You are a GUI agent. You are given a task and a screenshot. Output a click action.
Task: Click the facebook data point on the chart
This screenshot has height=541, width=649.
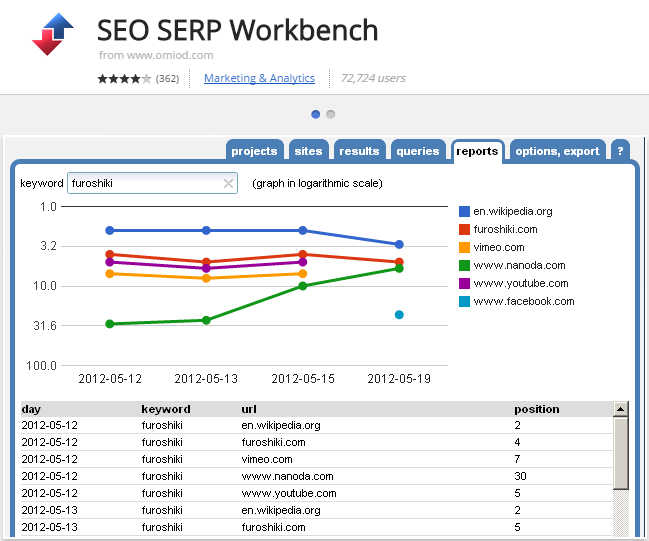pyautogui.click(x=399, y=315)
